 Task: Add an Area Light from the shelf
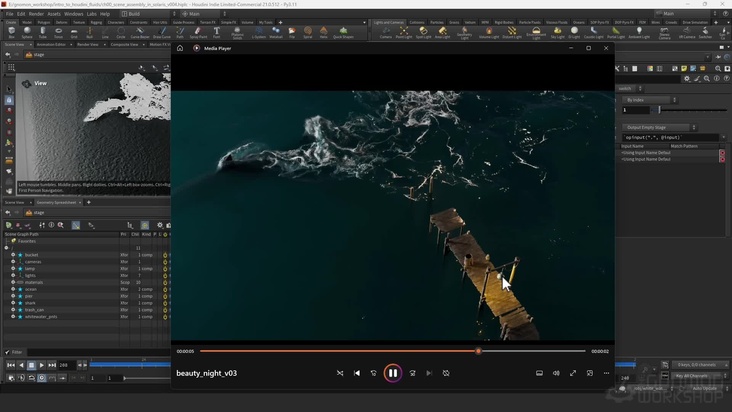pos(443,32)
